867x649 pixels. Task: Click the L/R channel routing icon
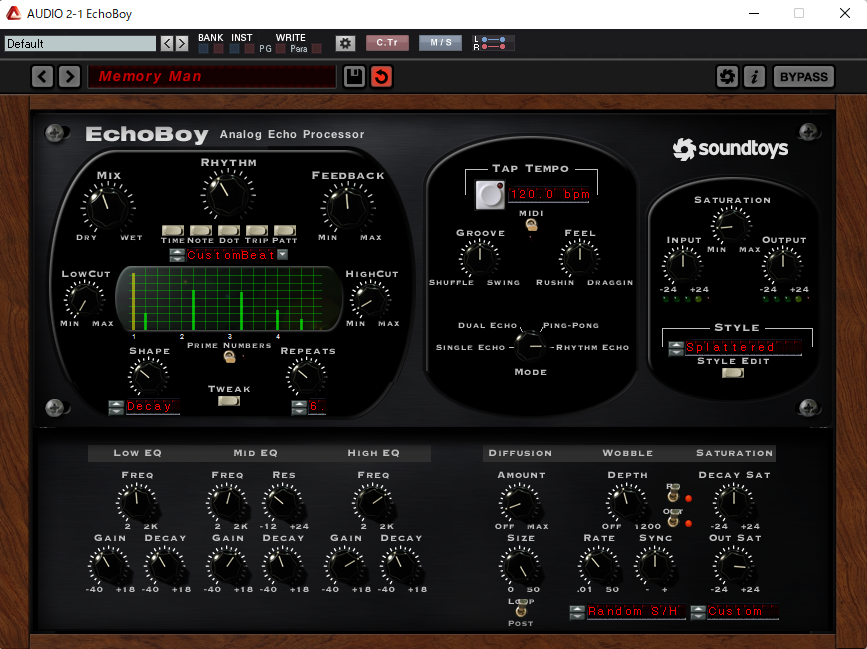(x=494, y=43)
